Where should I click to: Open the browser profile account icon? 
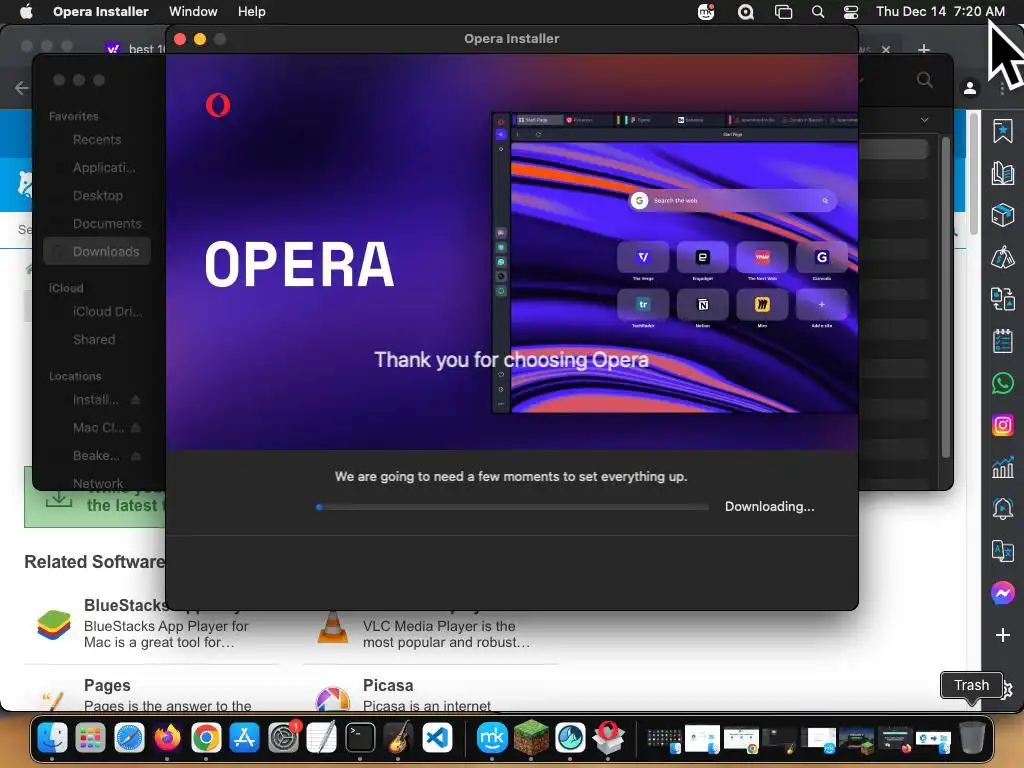coord(970,88)
